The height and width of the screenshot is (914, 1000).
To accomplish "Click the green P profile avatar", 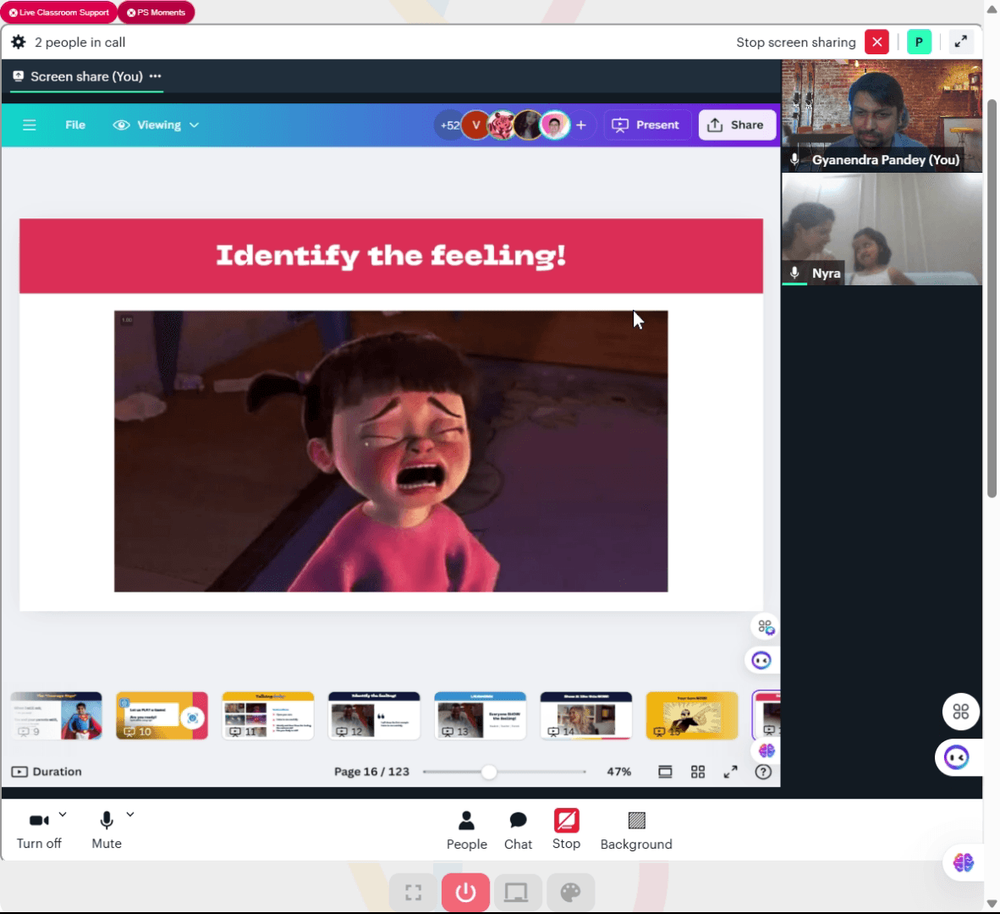I will (918, 42).
